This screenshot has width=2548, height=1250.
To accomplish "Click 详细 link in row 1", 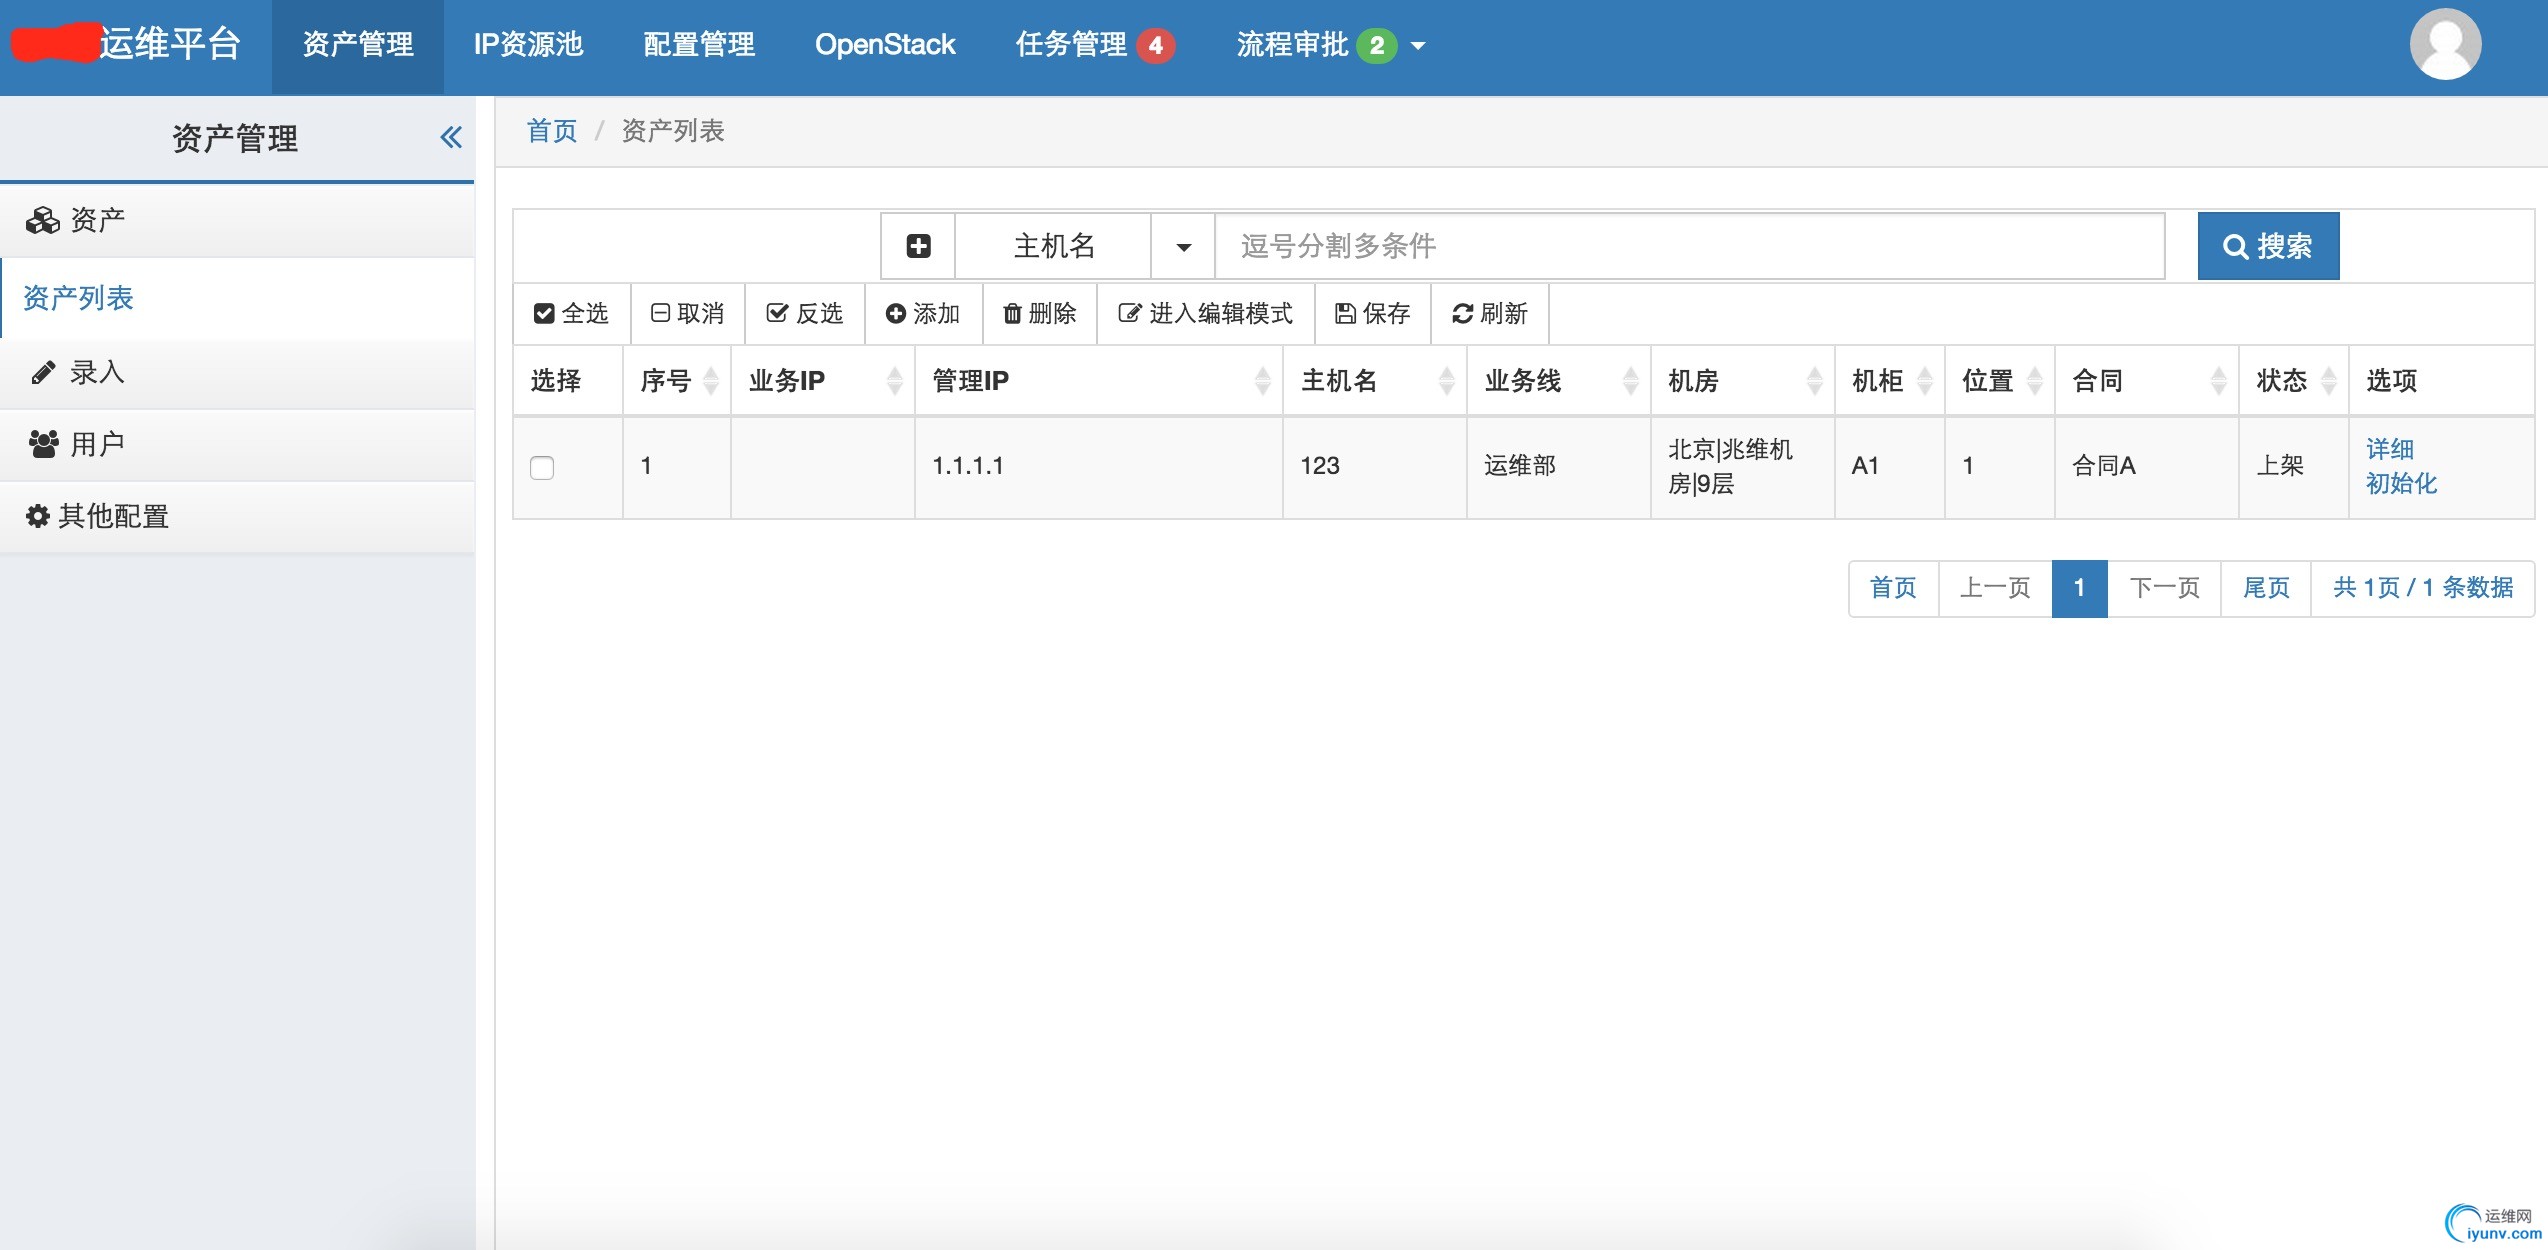I will tap(2390, 449).
